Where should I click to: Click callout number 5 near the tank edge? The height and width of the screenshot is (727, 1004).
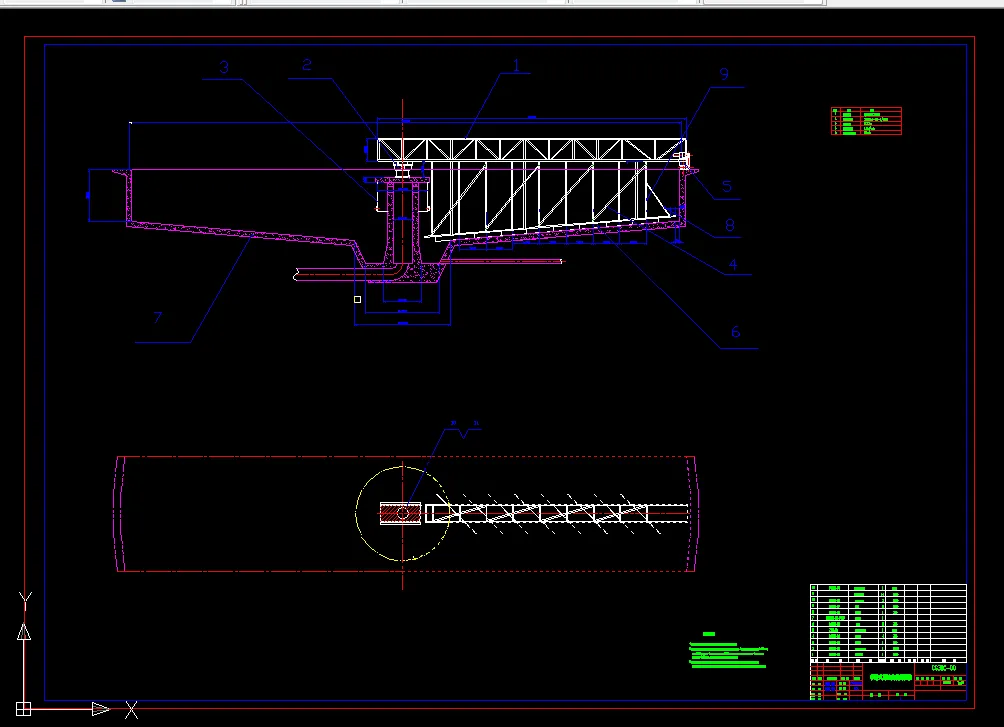coord(727,186)
